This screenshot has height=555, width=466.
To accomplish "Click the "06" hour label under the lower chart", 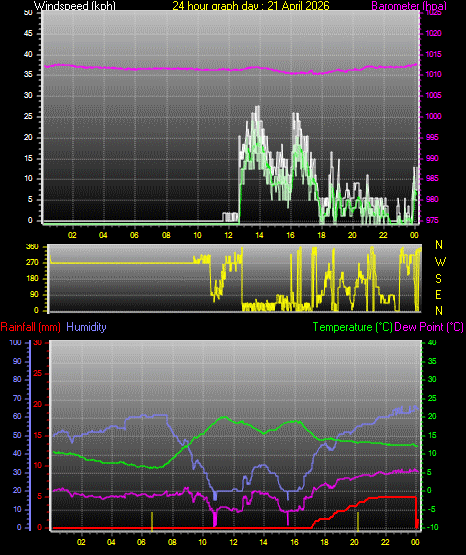I will tap(141, 542).
